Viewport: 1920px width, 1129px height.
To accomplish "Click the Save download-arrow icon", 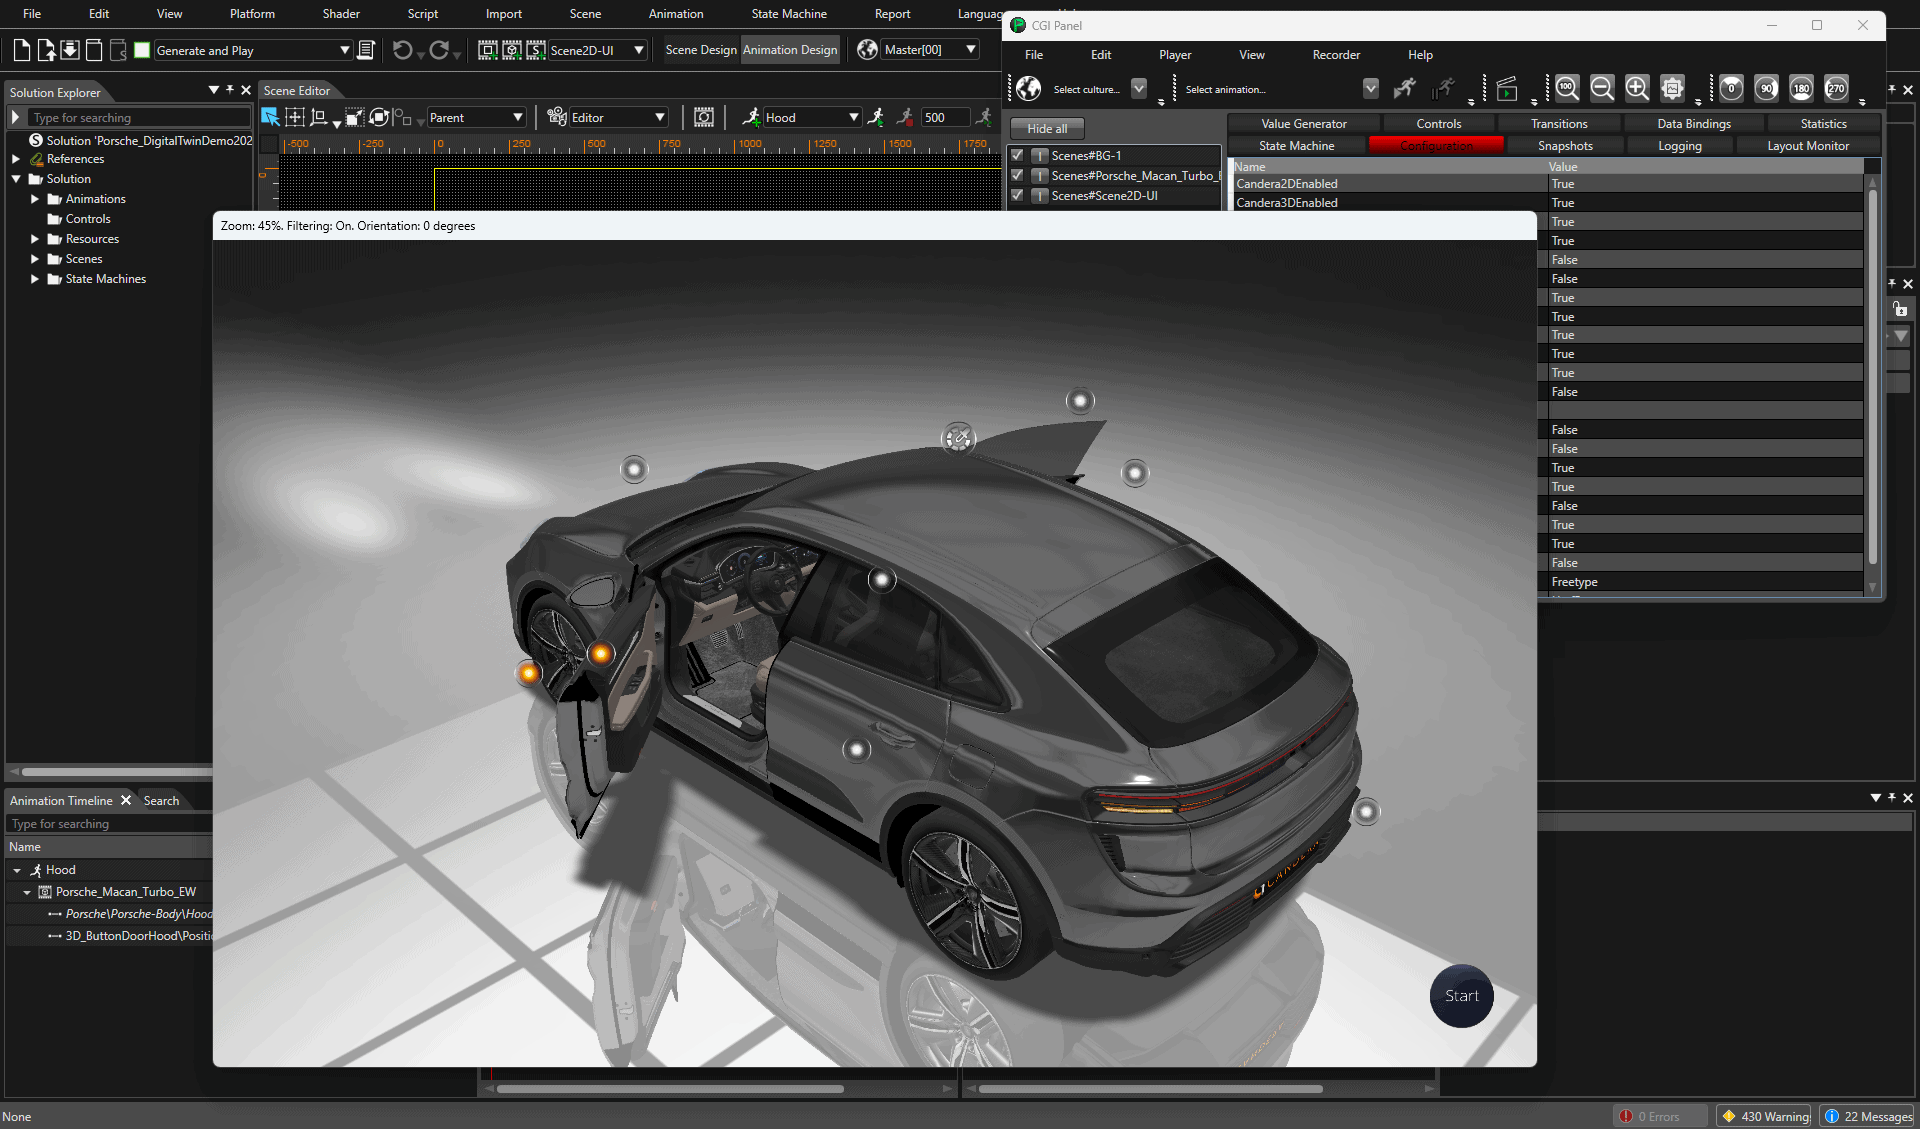I will tap(70, 50).
